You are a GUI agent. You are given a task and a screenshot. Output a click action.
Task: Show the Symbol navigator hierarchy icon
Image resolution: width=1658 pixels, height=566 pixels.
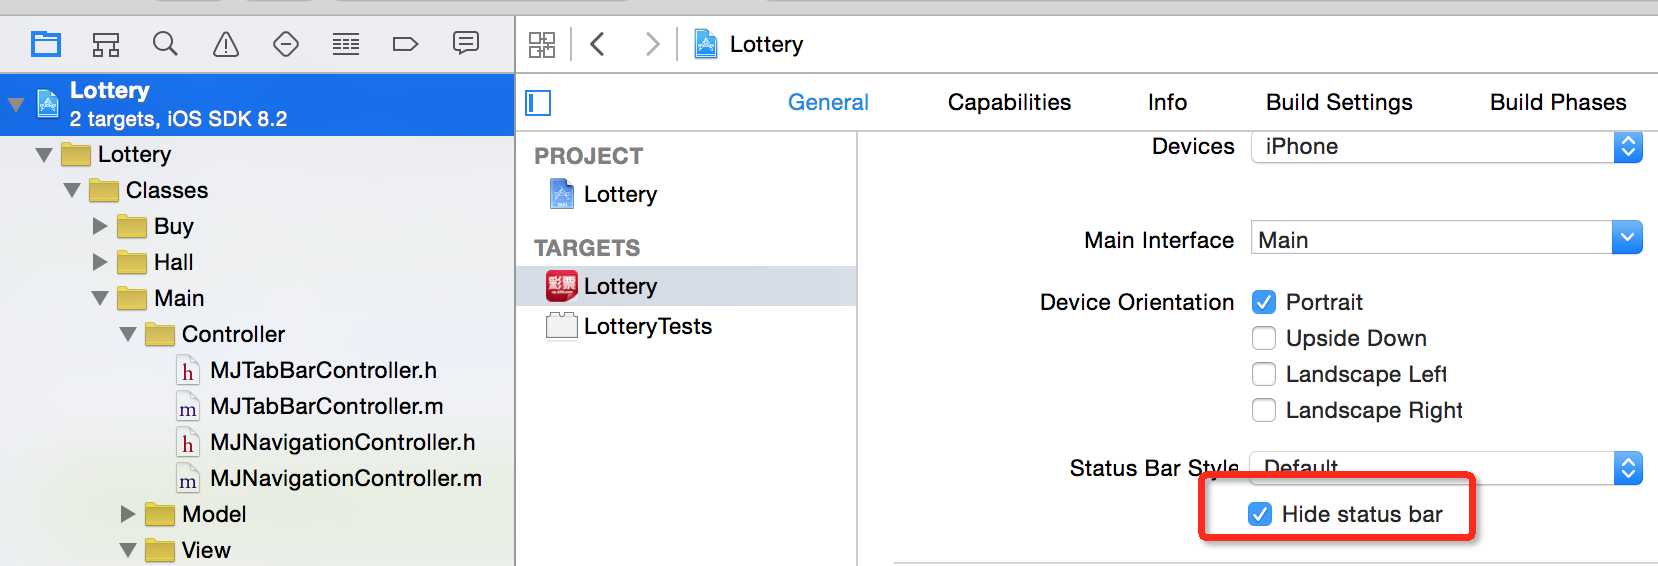(x=106, y=44)
